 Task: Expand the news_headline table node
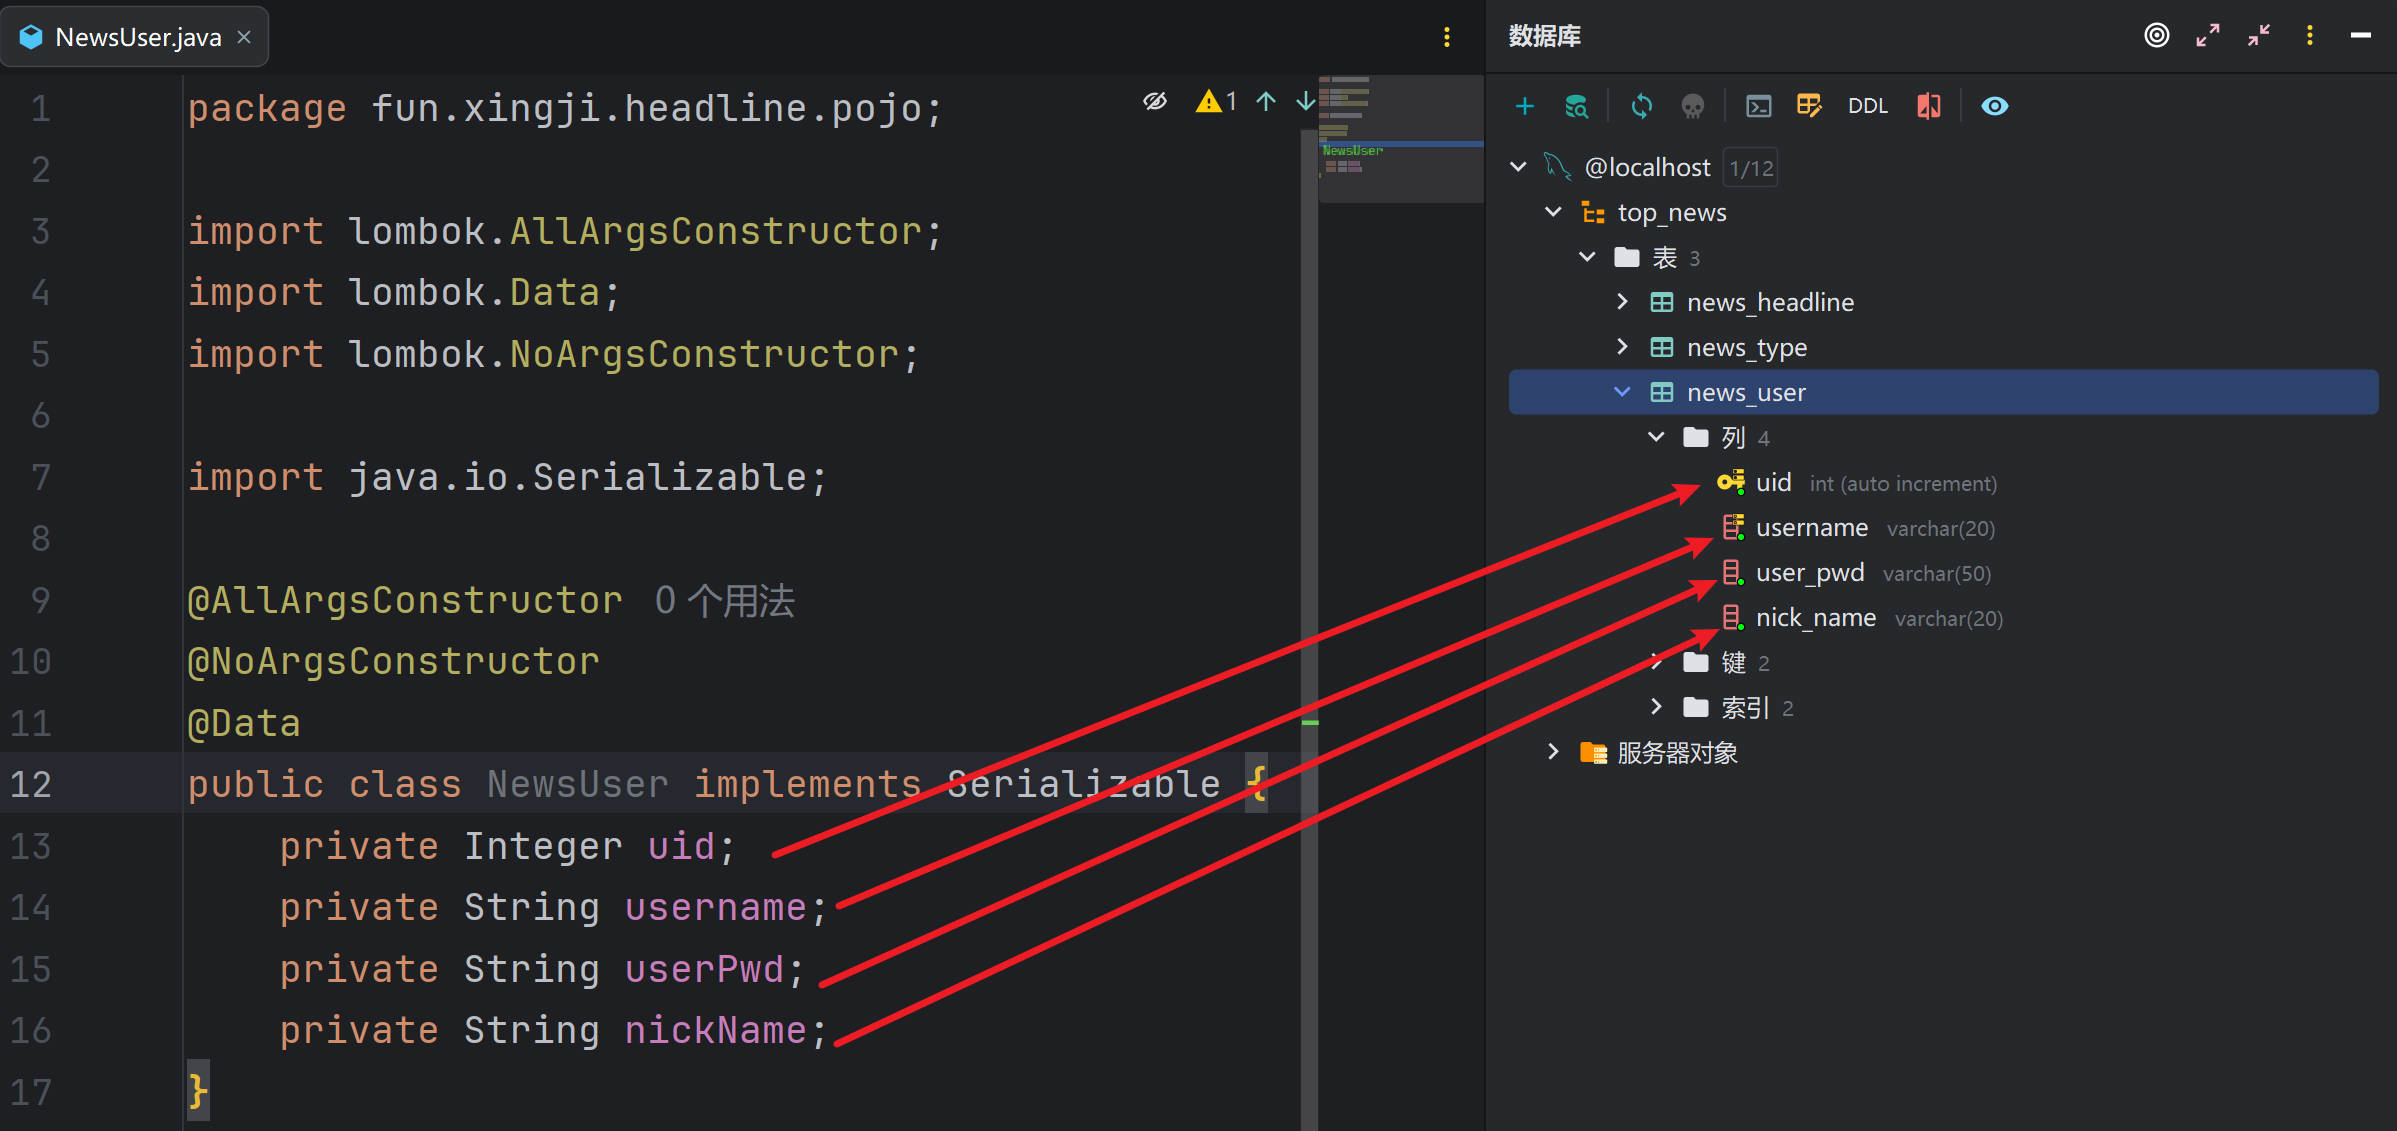click(x=1622, y=302)
